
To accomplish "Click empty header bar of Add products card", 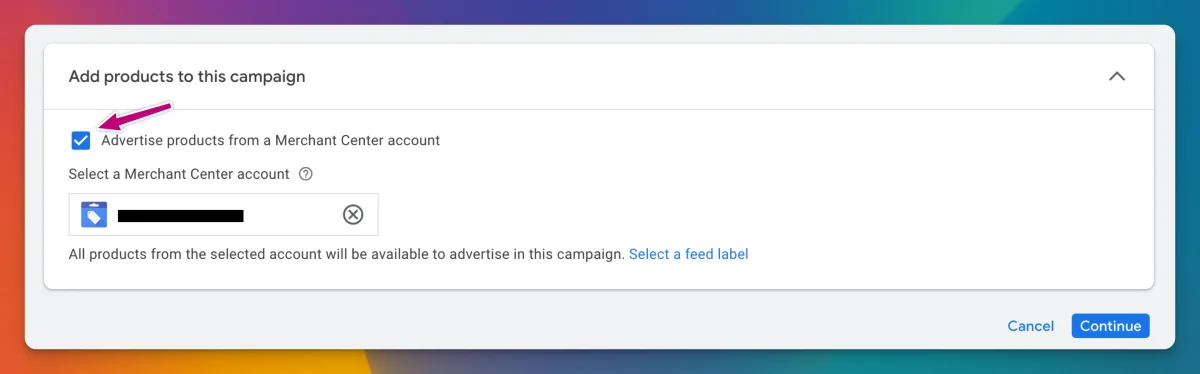I will (700, 76).
